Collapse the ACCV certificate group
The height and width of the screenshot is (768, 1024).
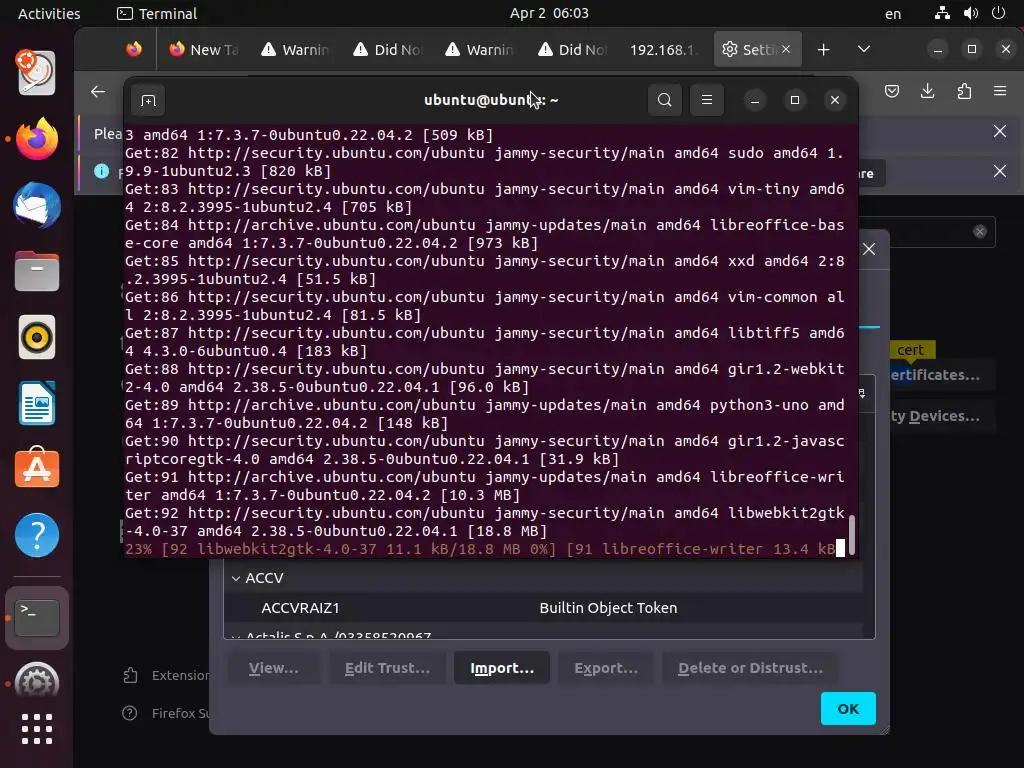tap(236, 578)
